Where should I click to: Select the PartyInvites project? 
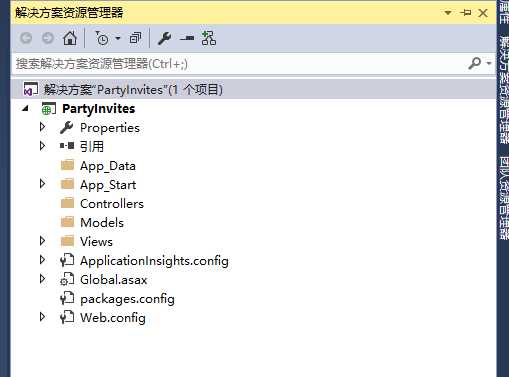pos(99,109)
